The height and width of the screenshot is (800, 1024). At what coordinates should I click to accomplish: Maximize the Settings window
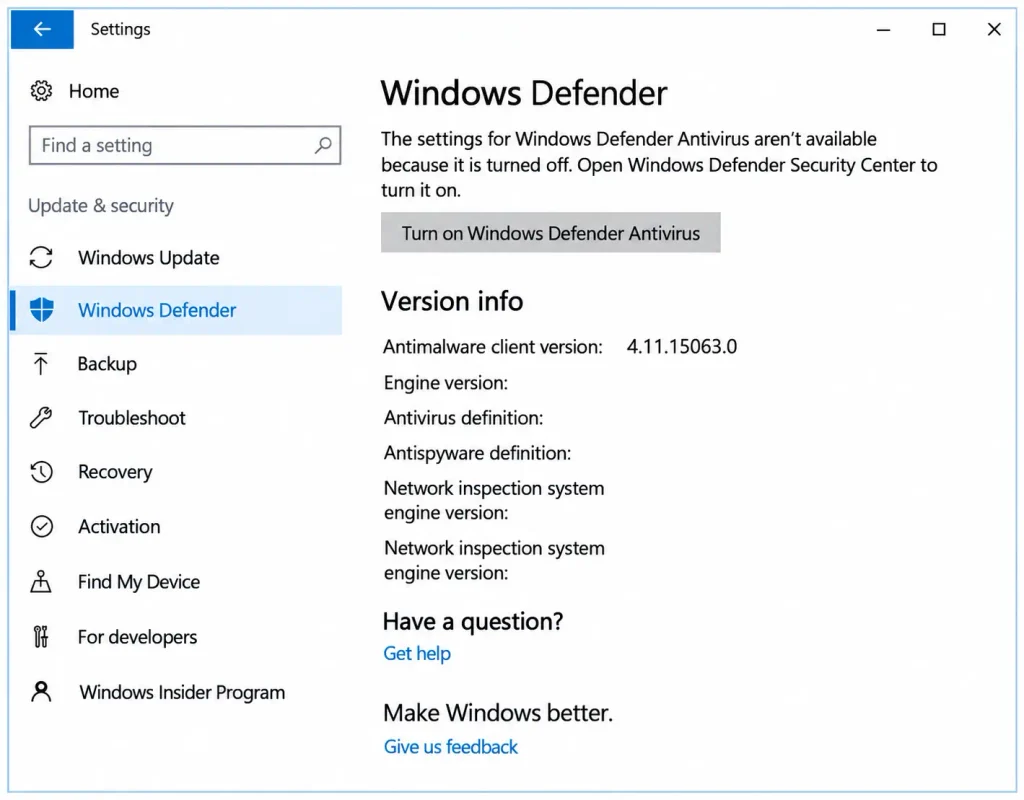click(x=938, y=29)
